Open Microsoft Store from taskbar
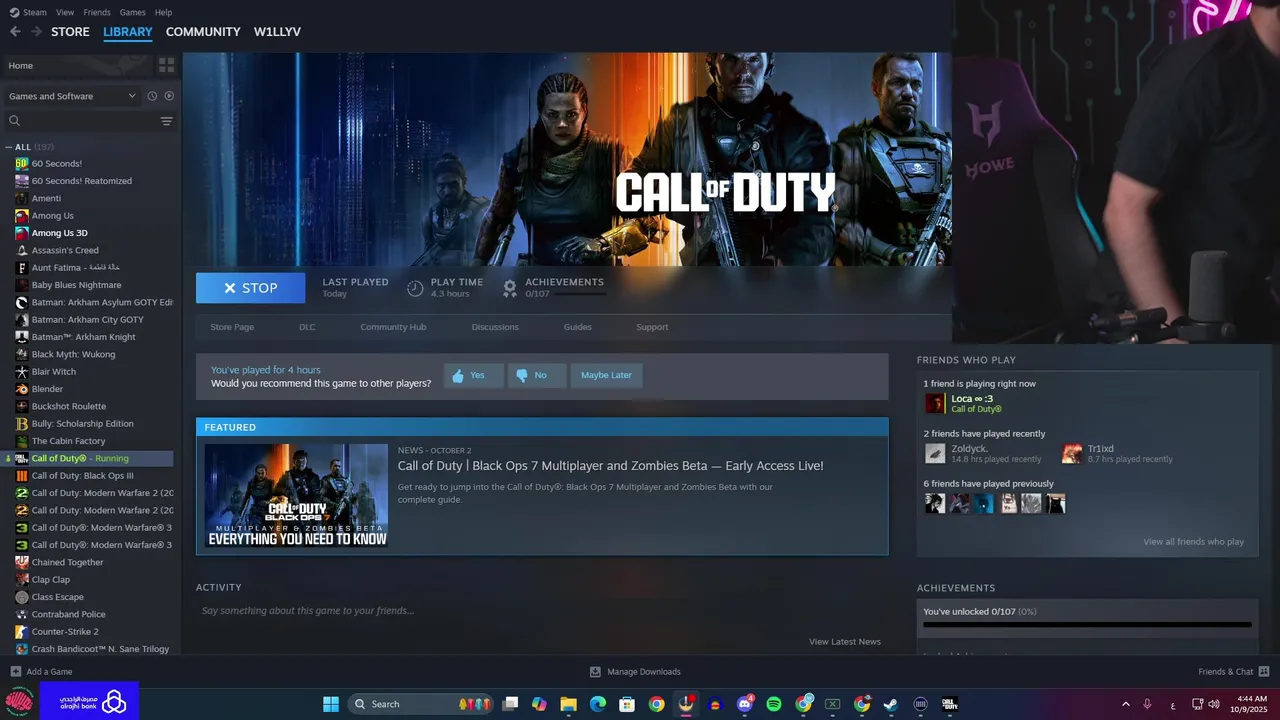Screen dimensions: 1280x720 (x=627, y=704)
